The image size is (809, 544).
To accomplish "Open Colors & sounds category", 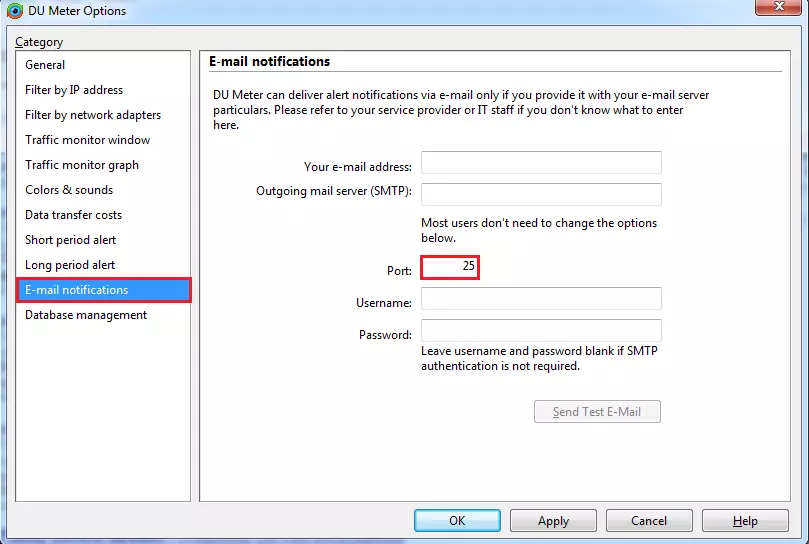I will (x=103, y=190).
